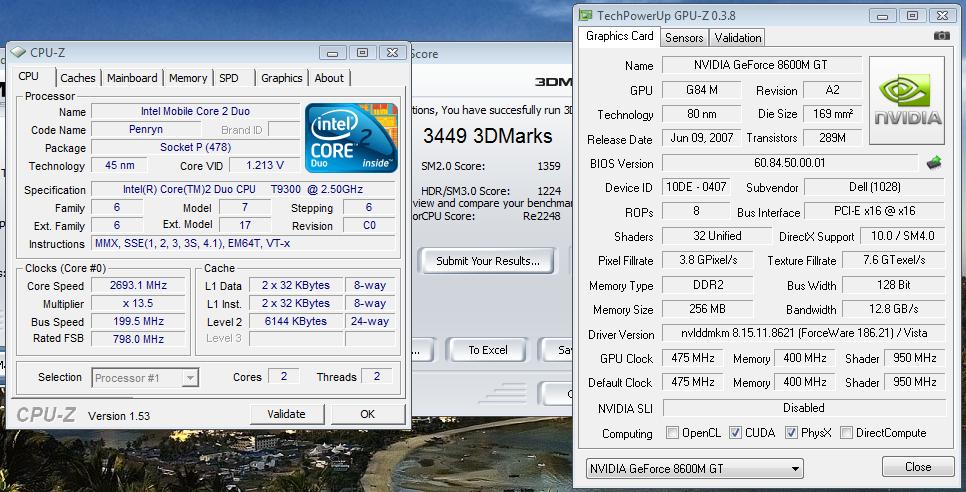Click the OK button in CPU-Z
This screenshot has width=966, height=492.
[368, 414]
